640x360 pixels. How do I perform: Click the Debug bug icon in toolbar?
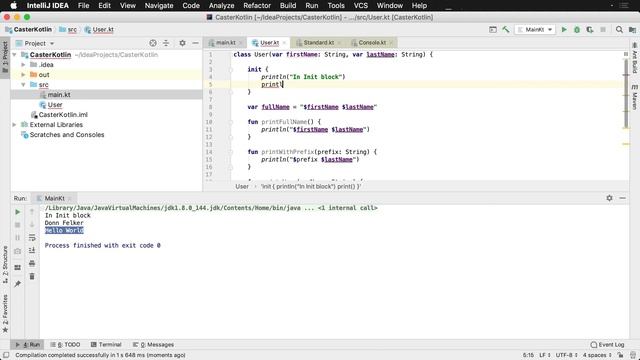click(x=577, y=29)
